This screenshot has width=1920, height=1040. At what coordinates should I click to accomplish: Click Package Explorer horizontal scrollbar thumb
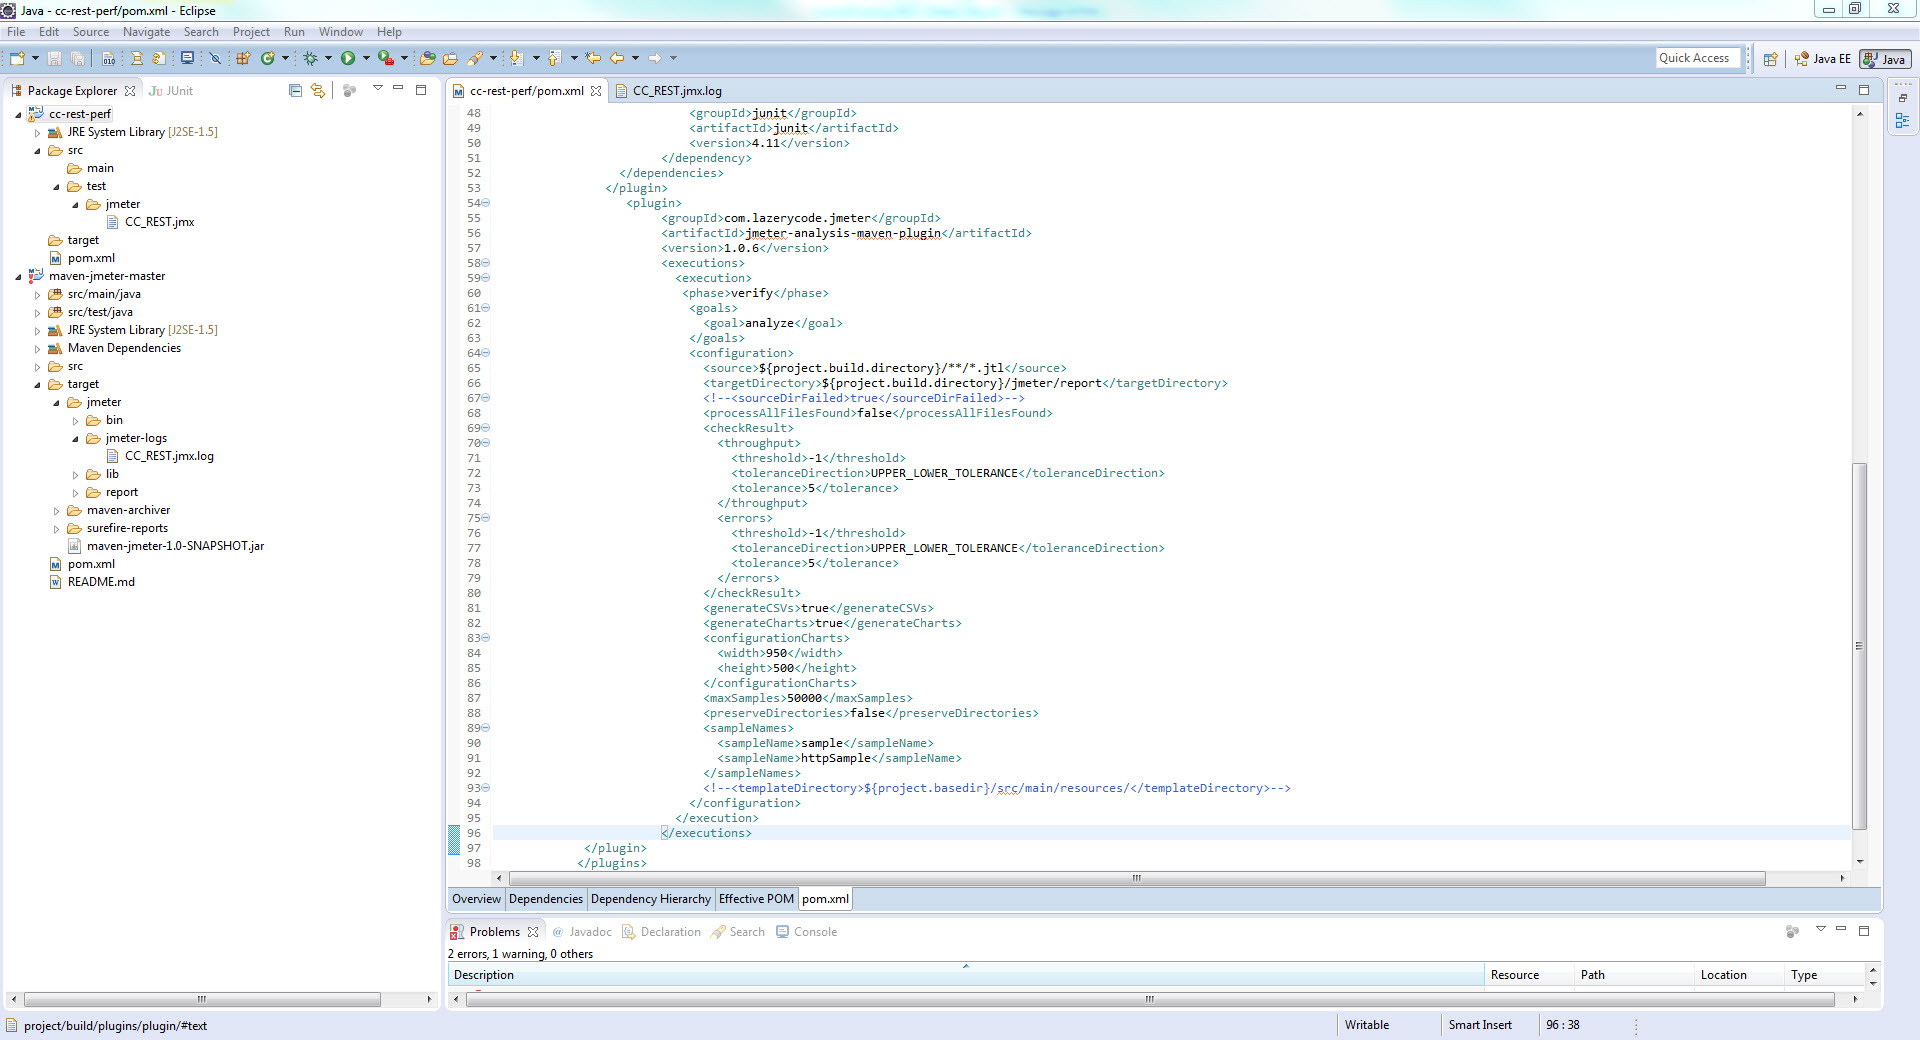(x=202, y=999)
